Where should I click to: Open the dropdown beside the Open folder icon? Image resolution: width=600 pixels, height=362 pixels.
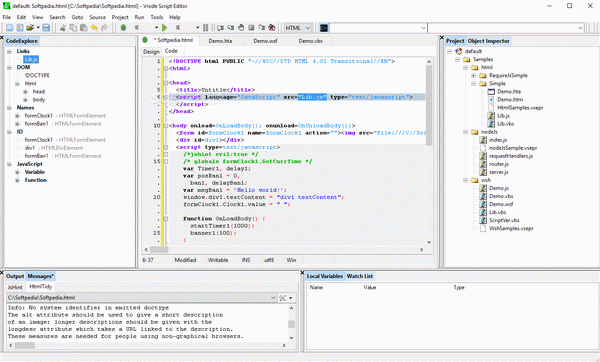pyautogui.click(x=38, y=28)
